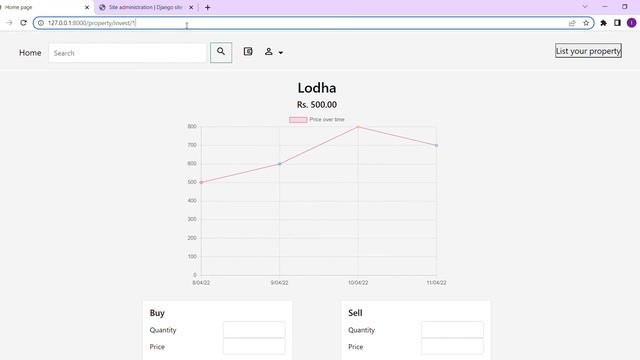Close the Home page tab
This screenshot has width=640, height=360.
(x=87, y=7)
